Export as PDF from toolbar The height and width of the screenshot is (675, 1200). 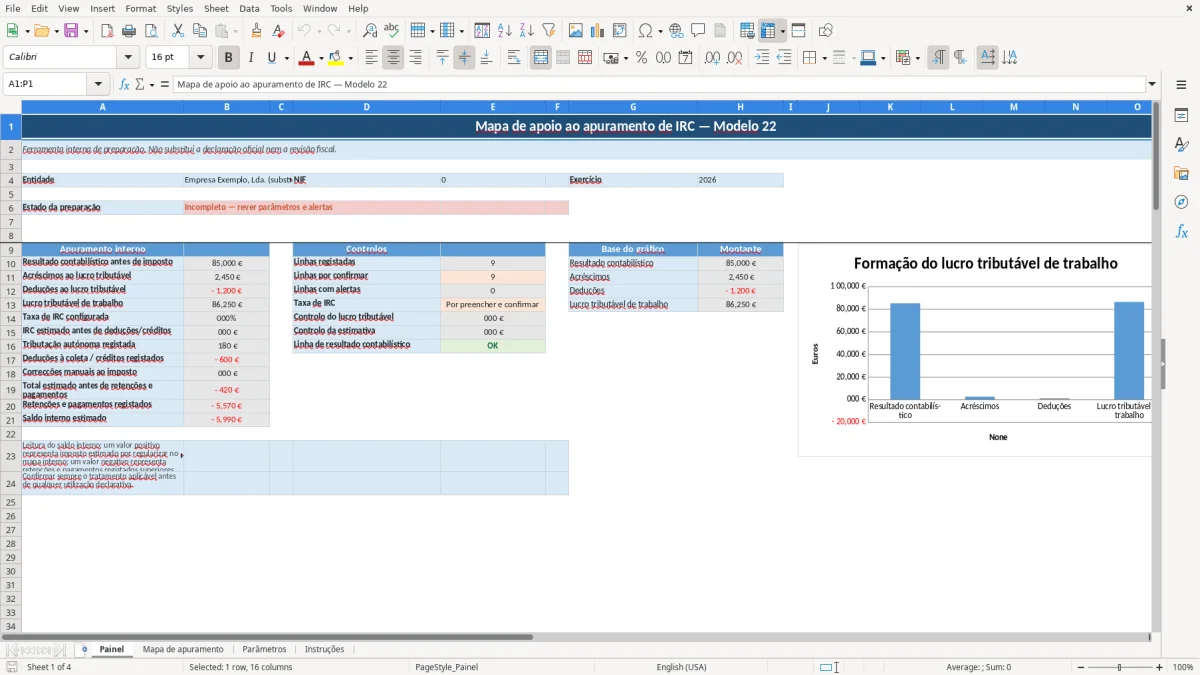tap(106, 31)
